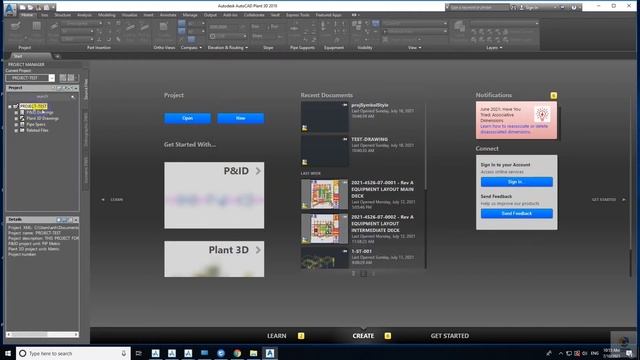Viewport: 640px width, 360px height.
Task: Open the LEARN page at the bottom bar
Action: 276,336
